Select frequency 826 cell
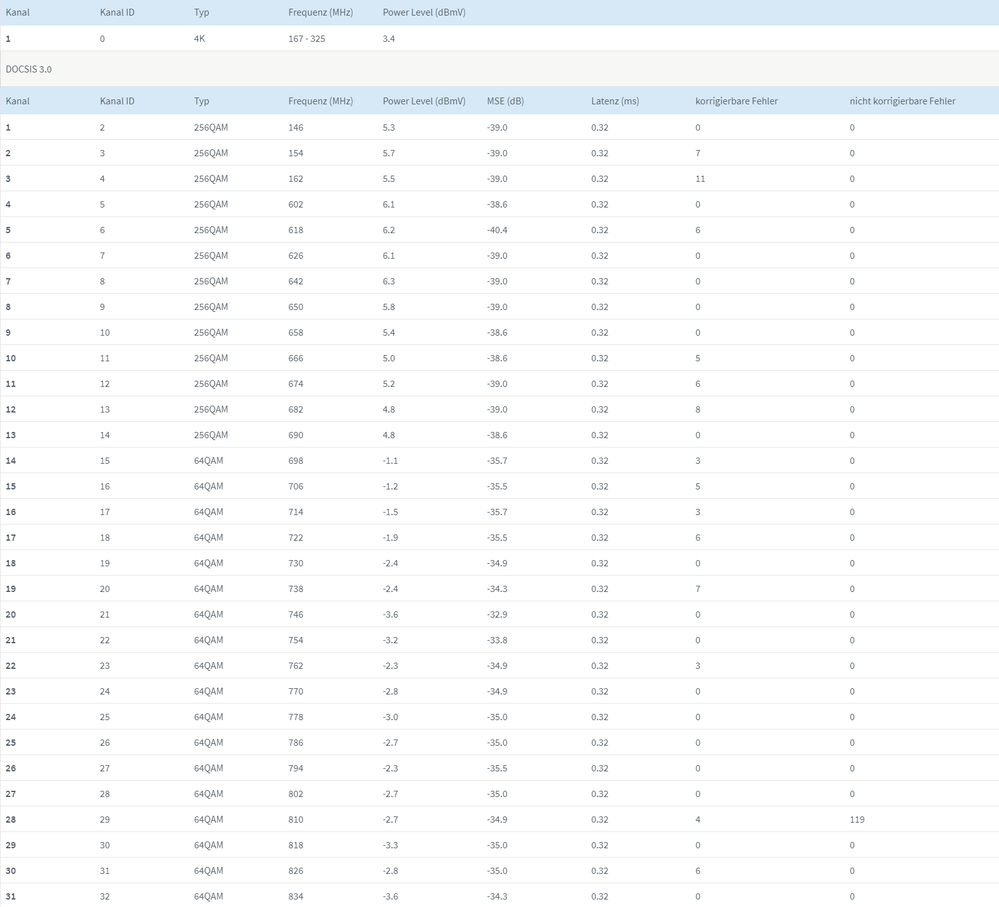The height and width of the screenshot is (907, 999). pos(296,871)
